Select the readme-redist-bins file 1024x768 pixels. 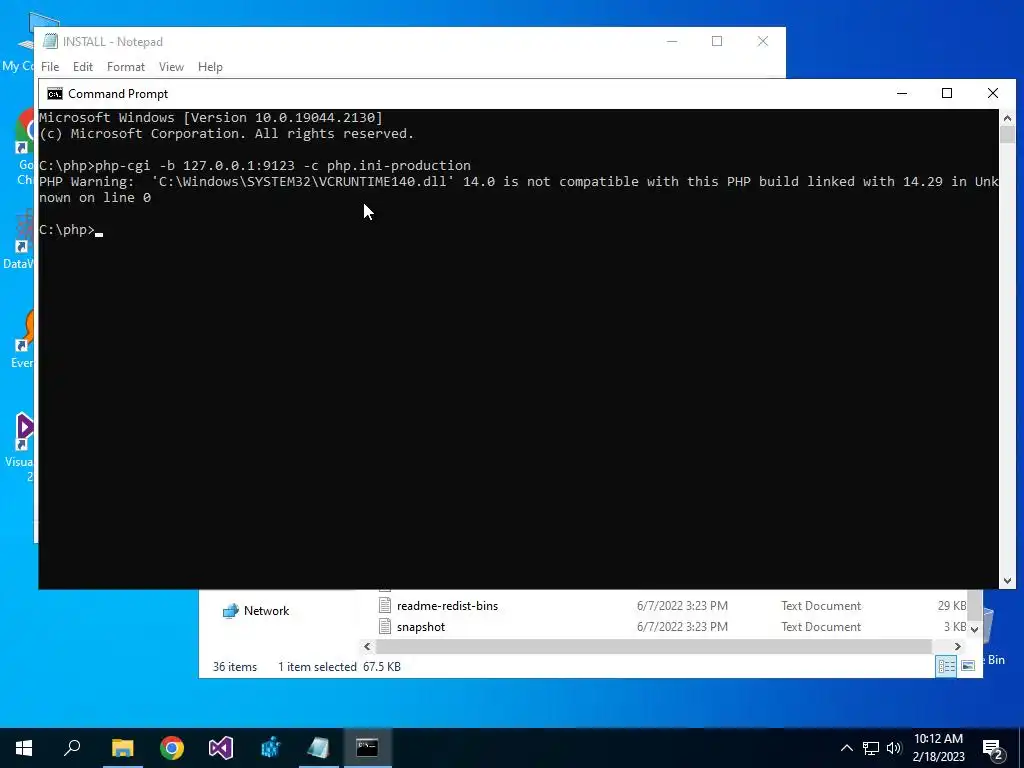coord(447,606)
